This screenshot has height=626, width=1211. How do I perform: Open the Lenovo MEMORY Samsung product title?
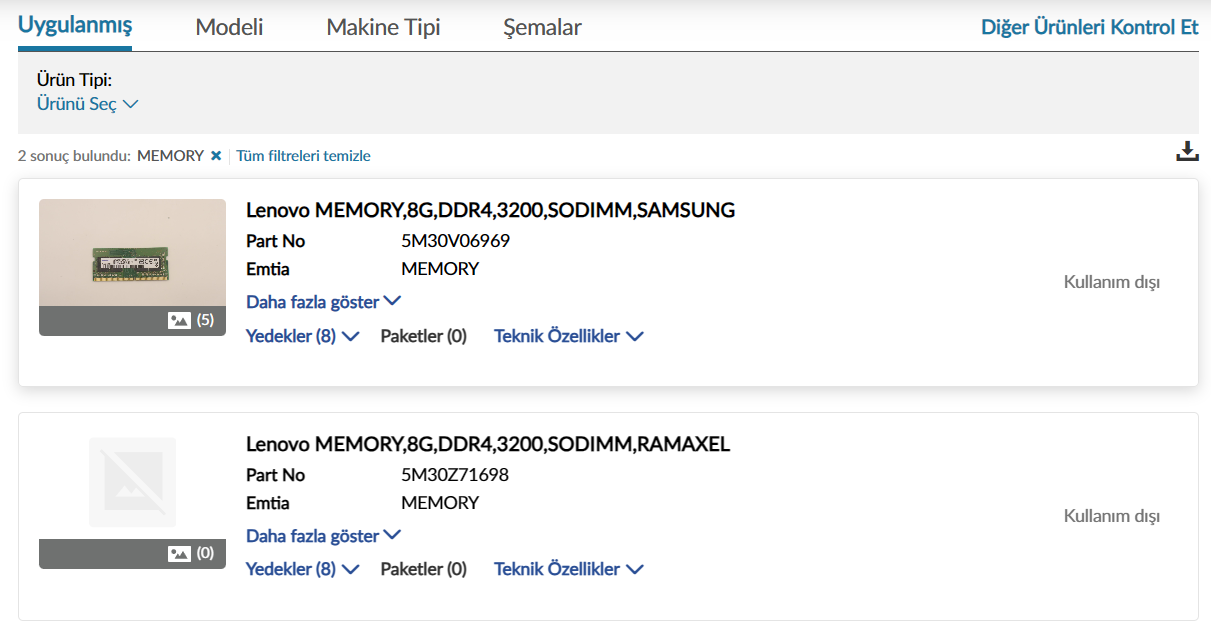coord(490,210)
